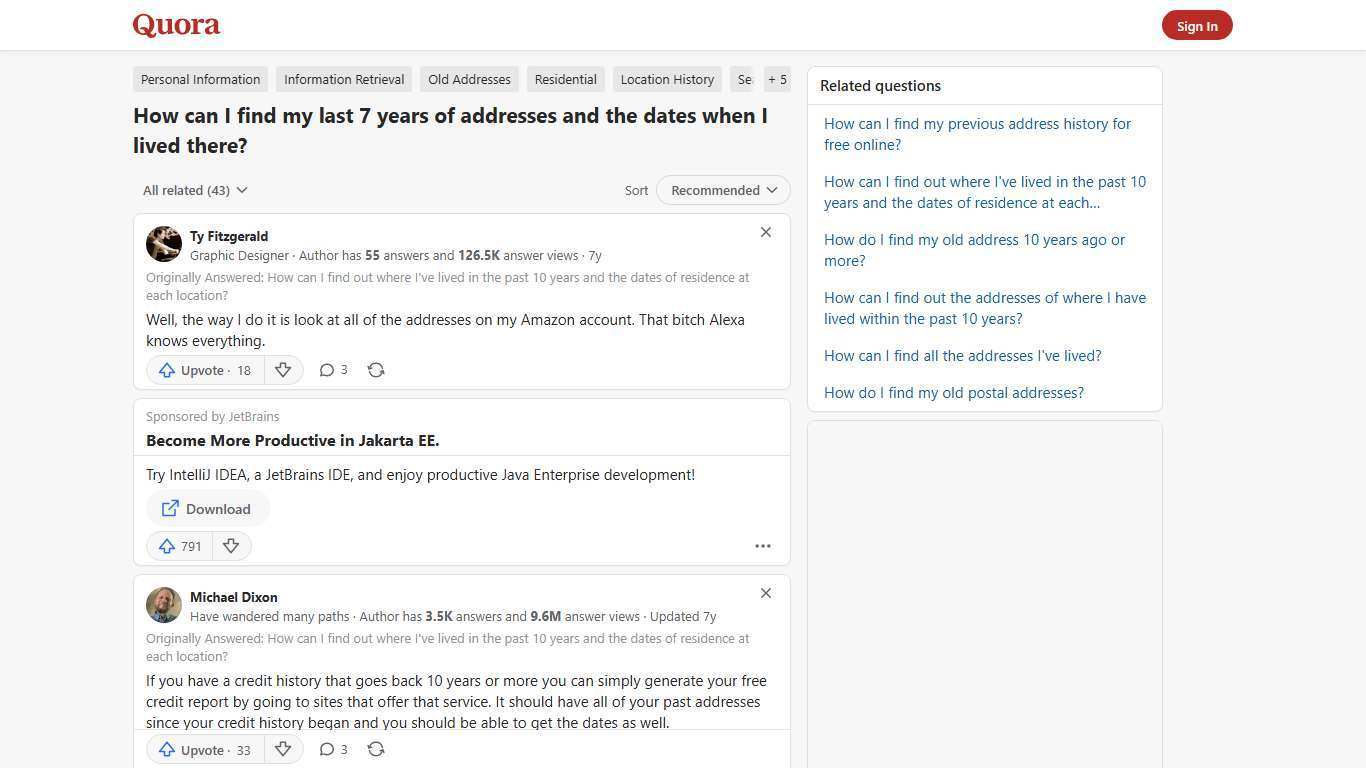The height and width of the screenshot is (768, 1366).
Task: Downvote Ty Fitzgerald's answer
Action: pyautogui.click(x=283, y=370)
